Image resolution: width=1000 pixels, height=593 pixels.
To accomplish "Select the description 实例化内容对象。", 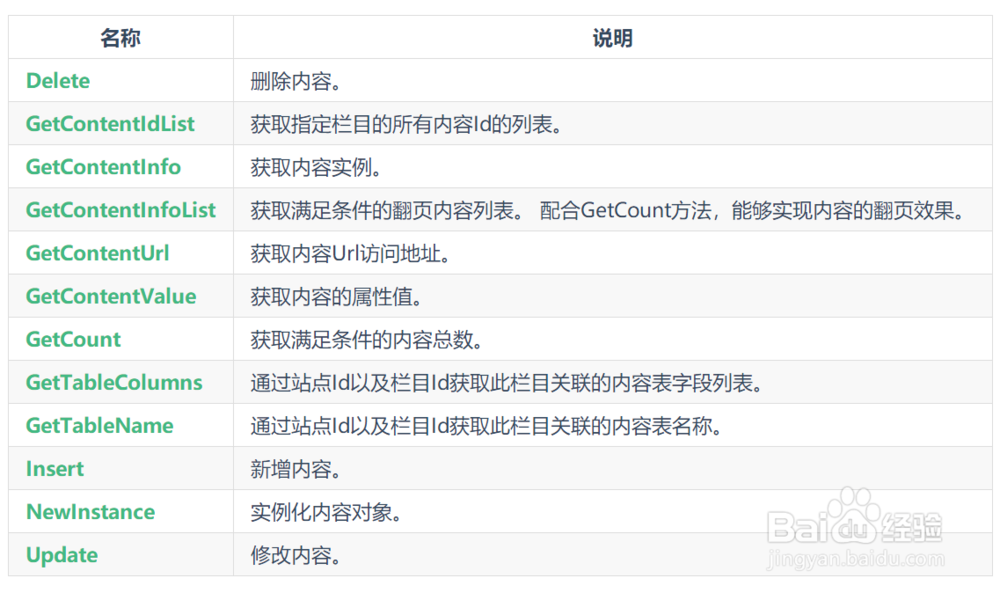I will pos(327,513).
